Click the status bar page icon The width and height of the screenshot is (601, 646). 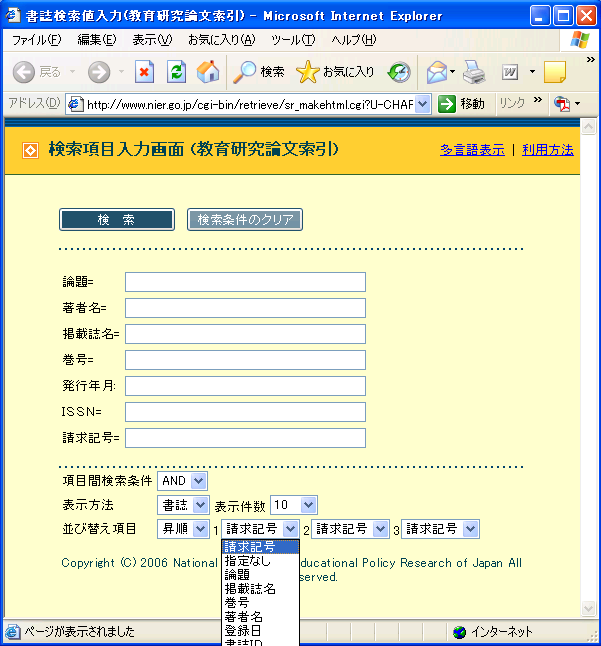12,632
